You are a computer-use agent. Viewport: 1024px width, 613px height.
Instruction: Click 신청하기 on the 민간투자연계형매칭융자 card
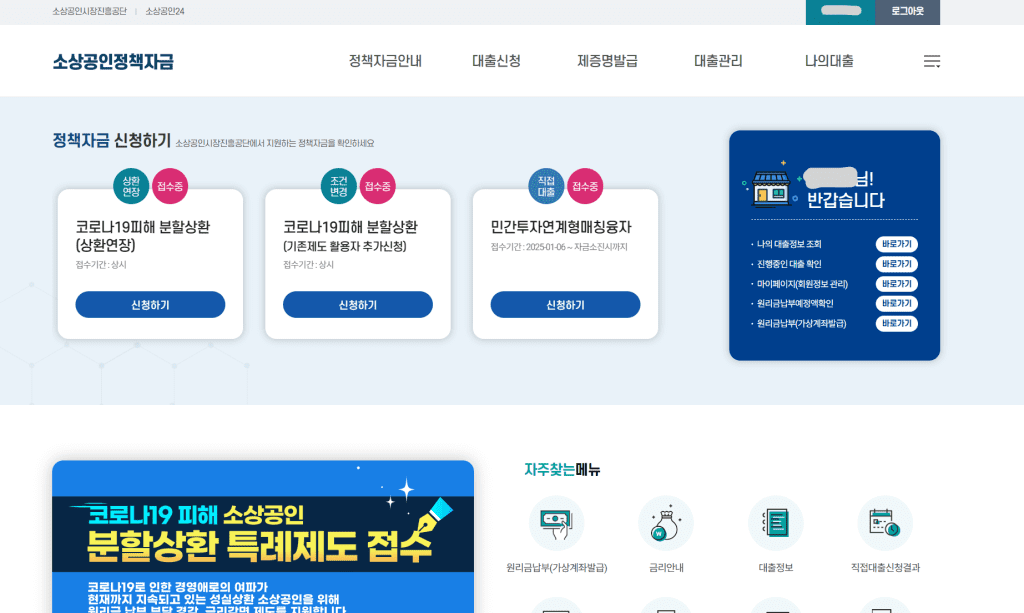point(565,304)
